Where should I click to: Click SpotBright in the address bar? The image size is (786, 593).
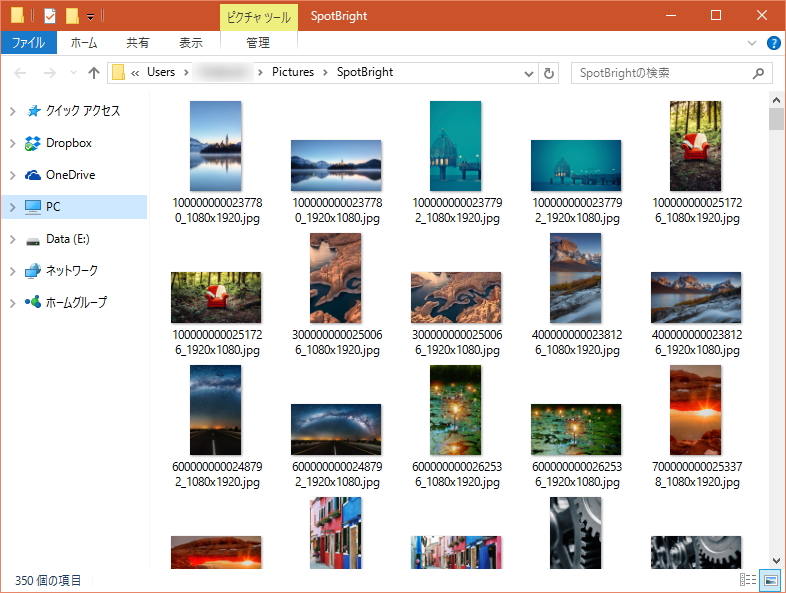[x=365, y=72]
